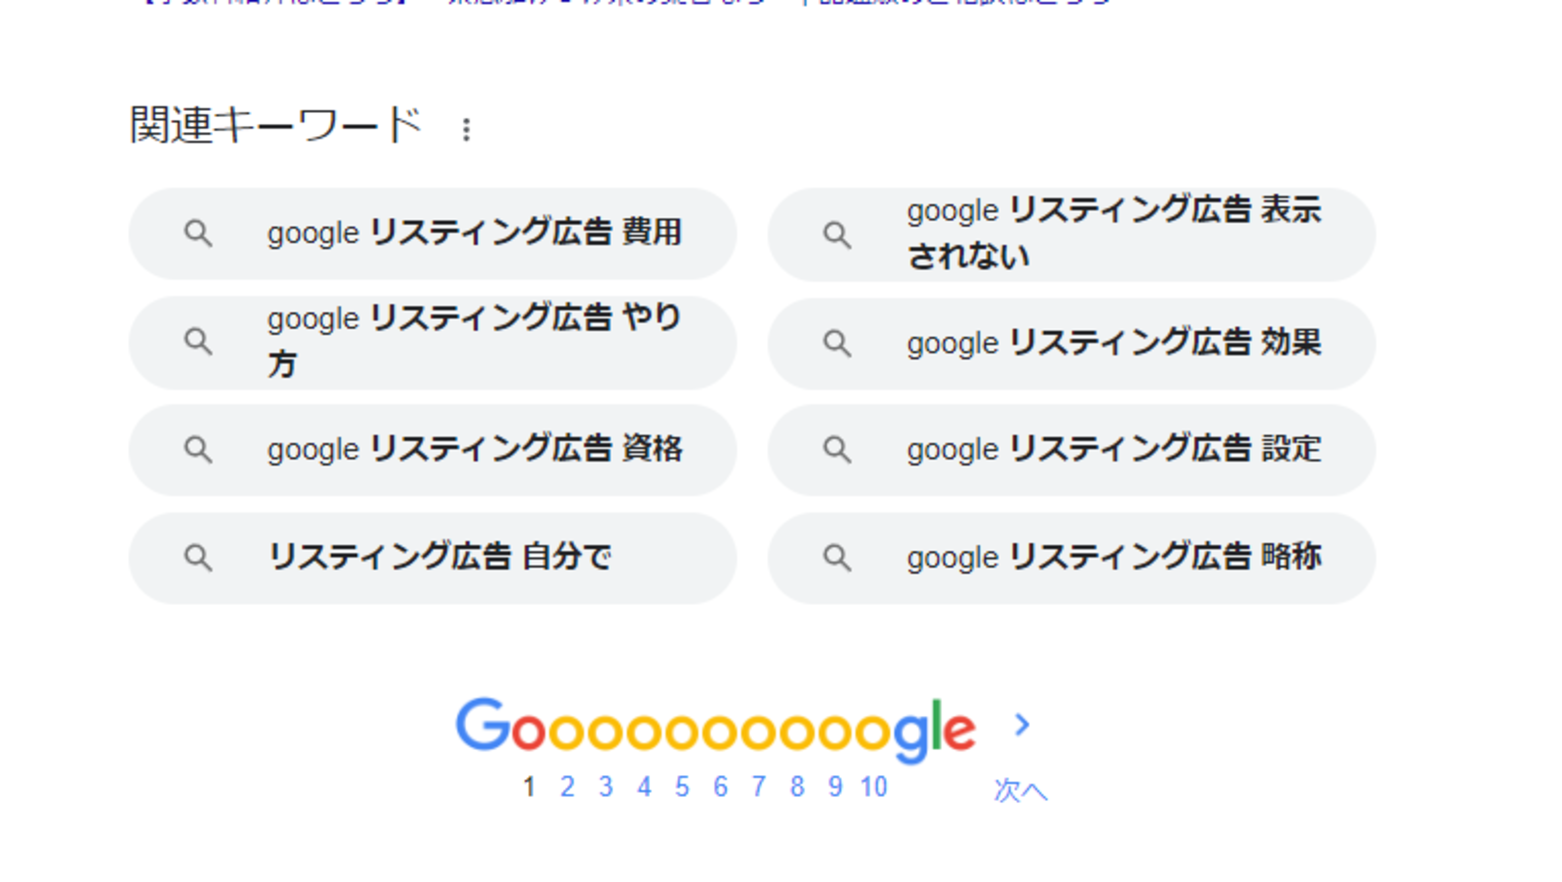
Task: Go to results page 2
Action: (x=567, y=788)
